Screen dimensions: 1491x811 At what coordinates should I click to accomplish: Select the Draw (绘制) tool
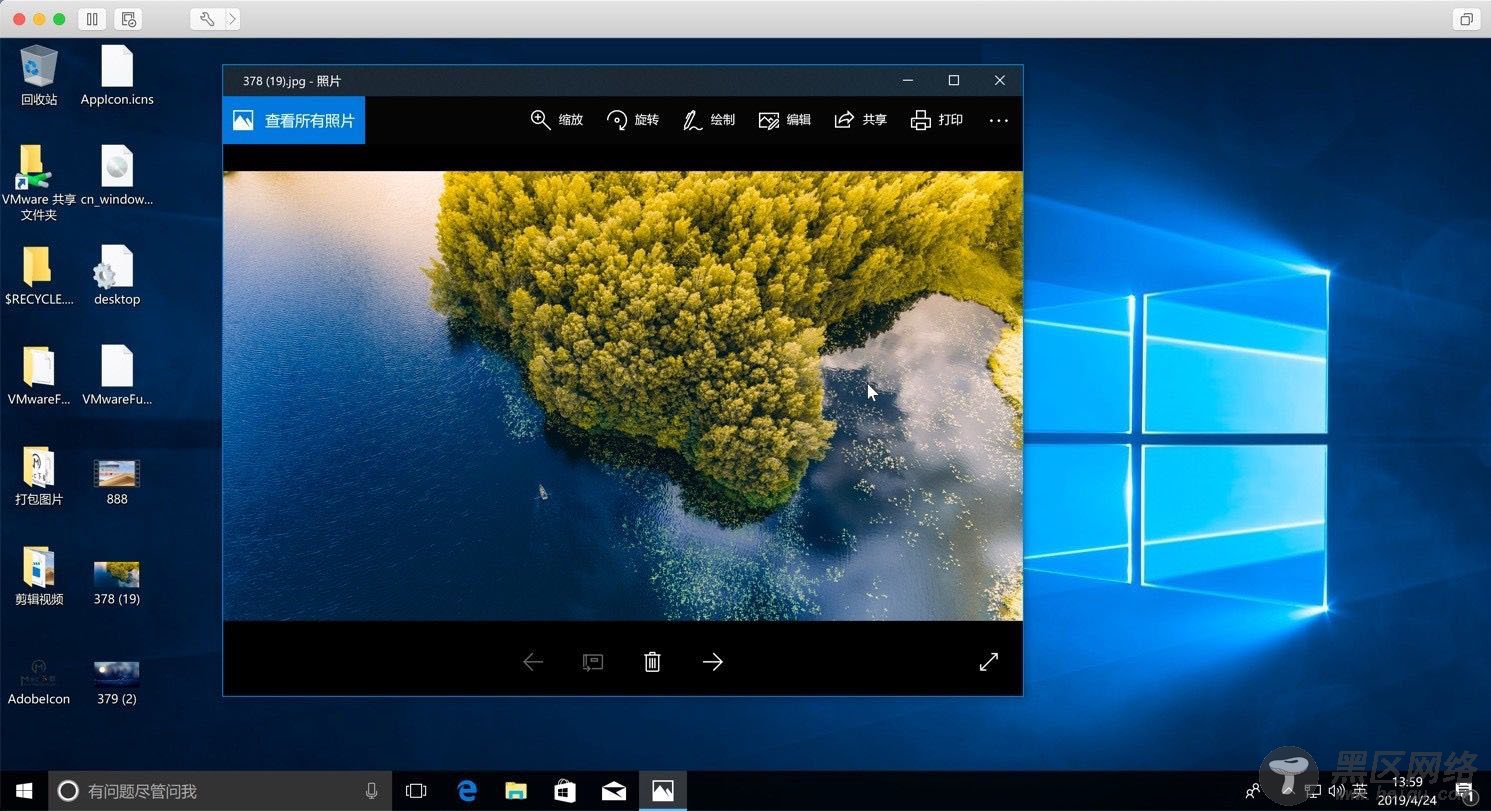pyautogui.click(x=709, y=120)
